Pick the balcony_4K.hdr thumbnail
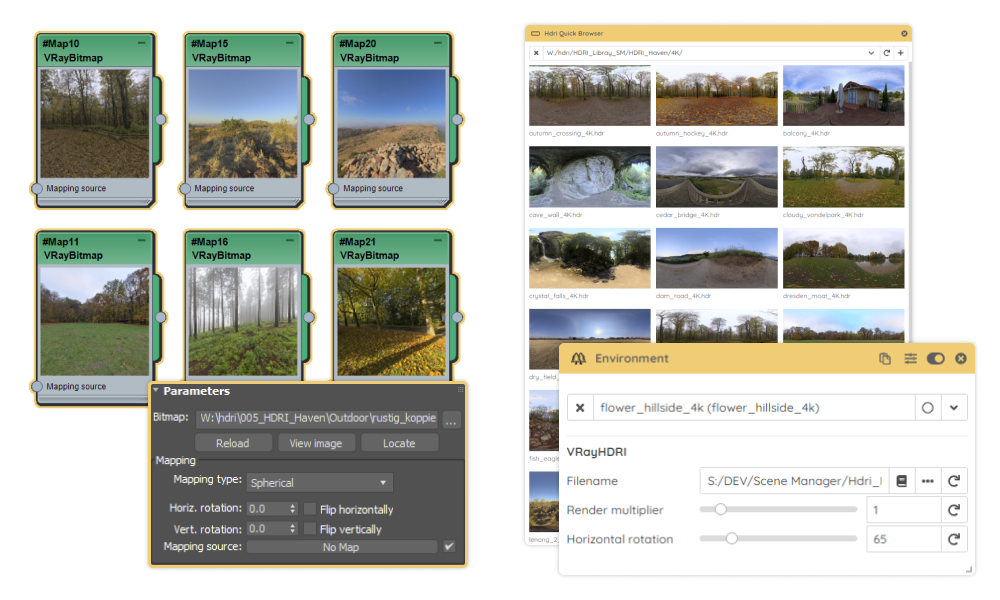 pyautogui.click(x=843, y=96)
